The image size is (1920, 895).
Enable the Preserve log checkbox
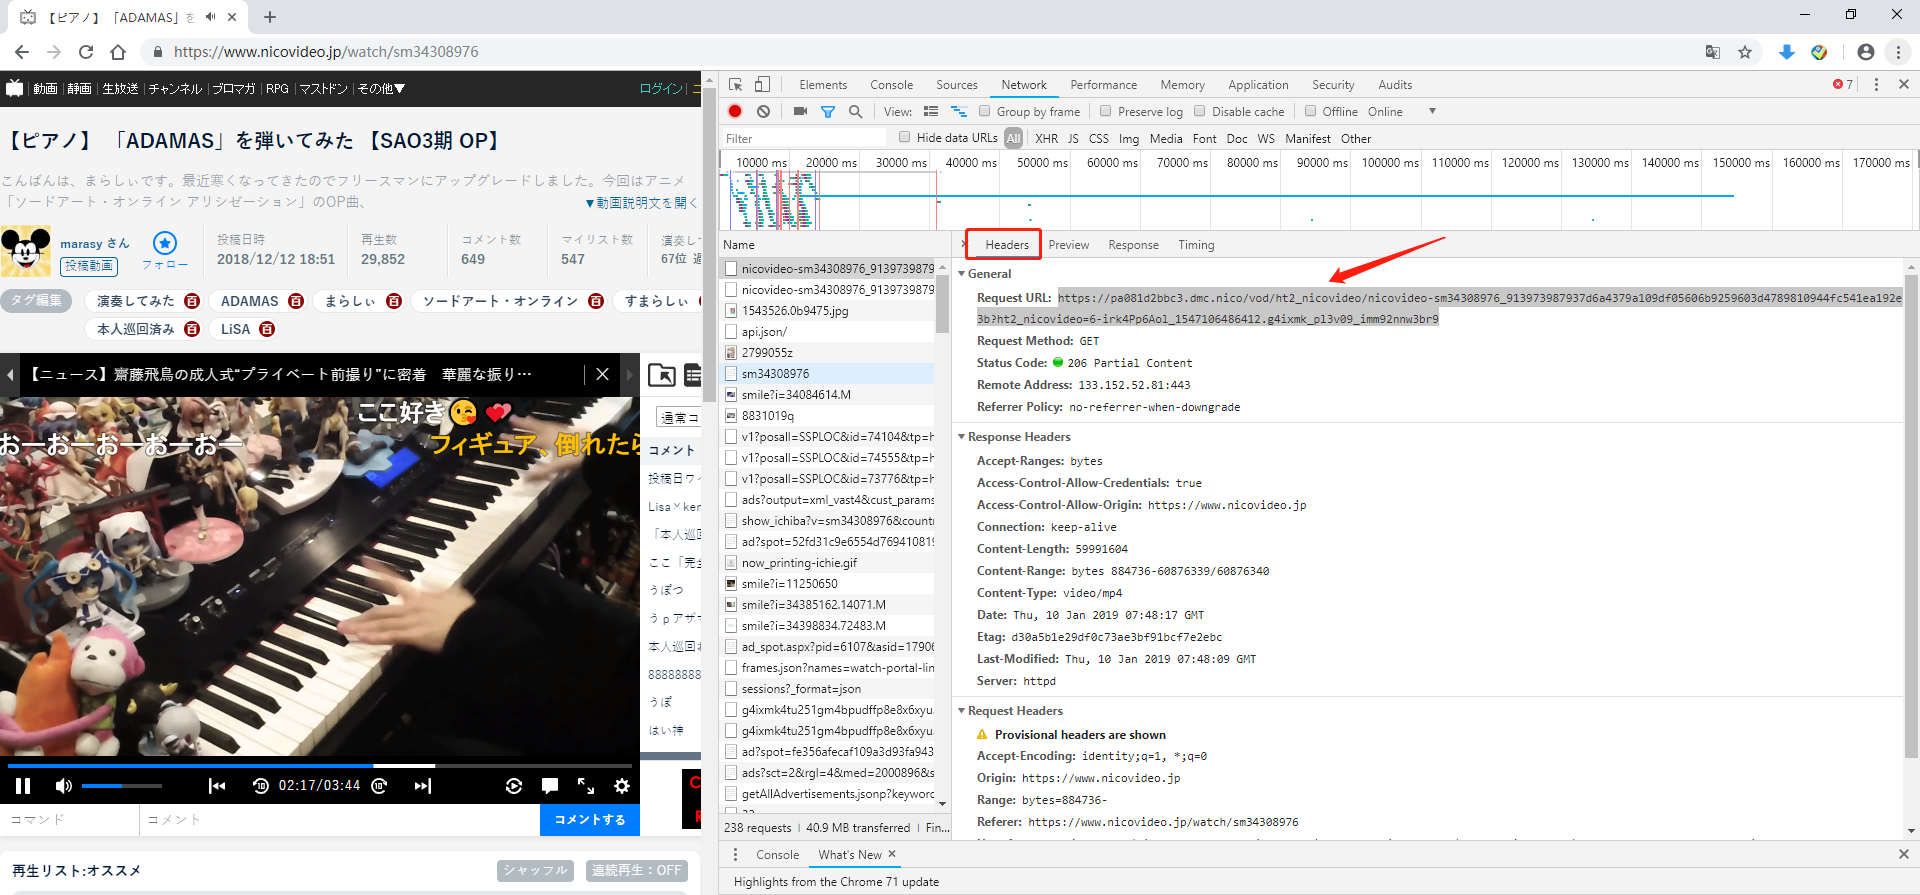(x=1106, y=112)
